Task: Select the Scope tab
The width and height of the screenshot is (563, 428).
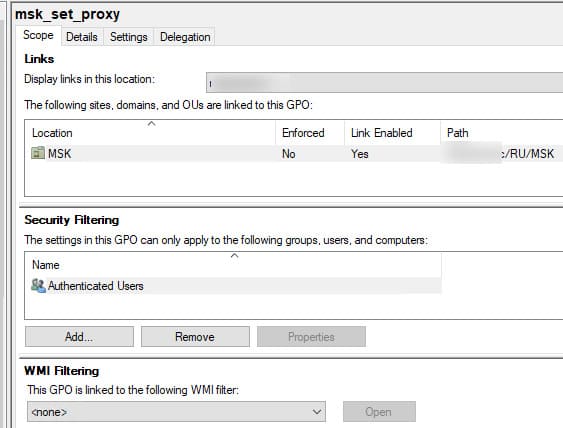Action: point(38,35)
